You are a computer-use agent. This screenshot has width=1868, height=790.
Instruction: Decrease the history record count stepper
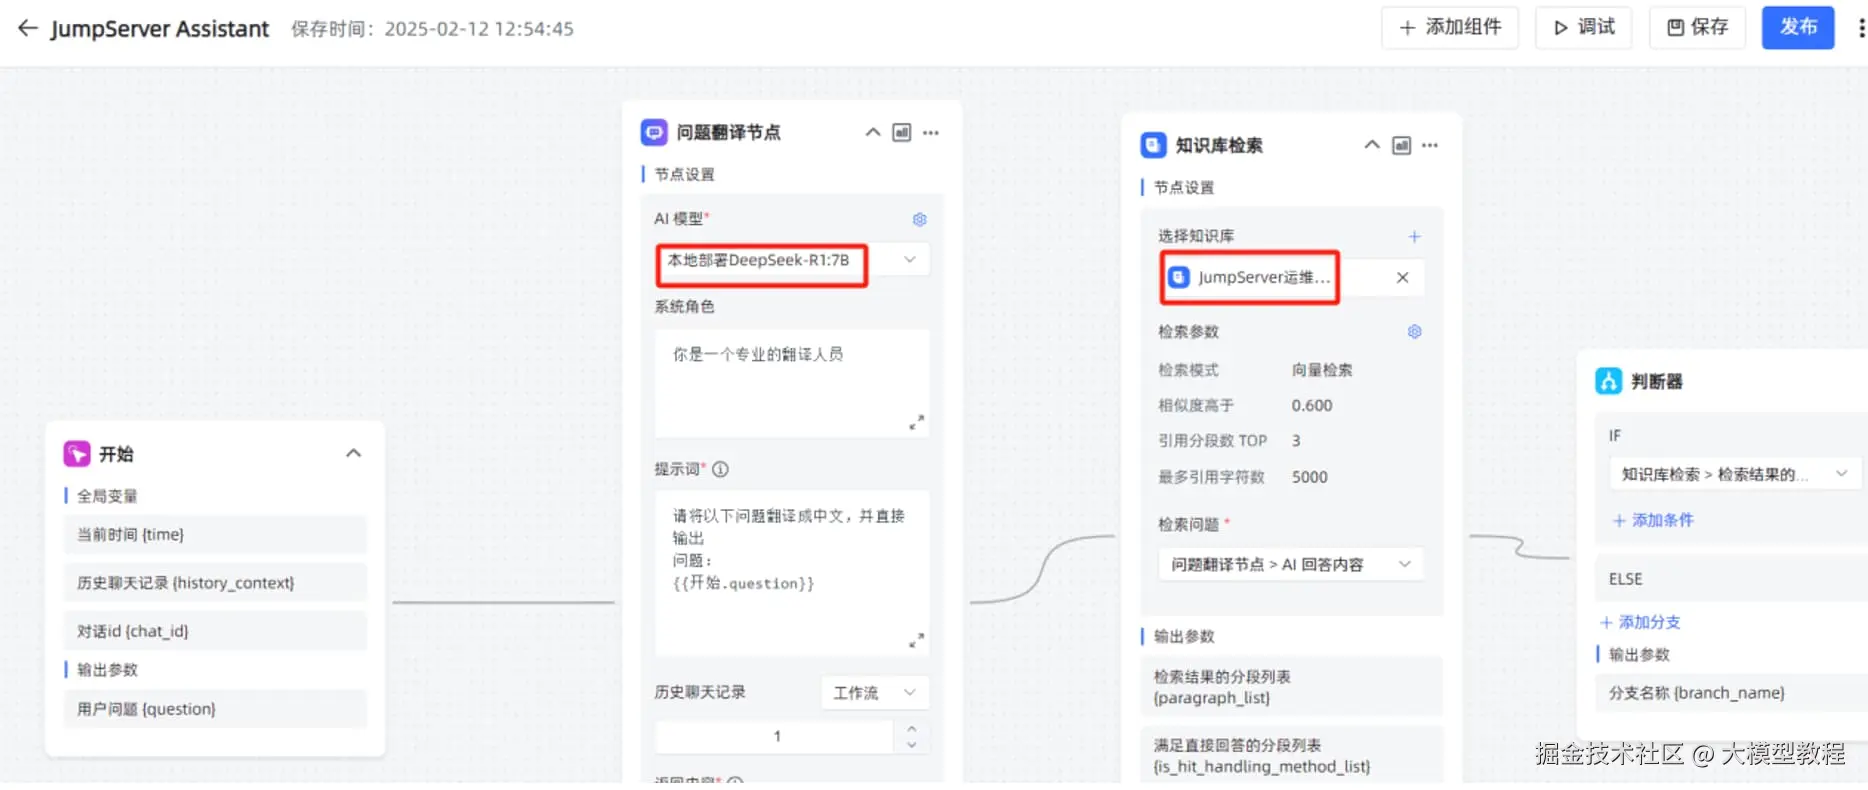pos(911,745)
